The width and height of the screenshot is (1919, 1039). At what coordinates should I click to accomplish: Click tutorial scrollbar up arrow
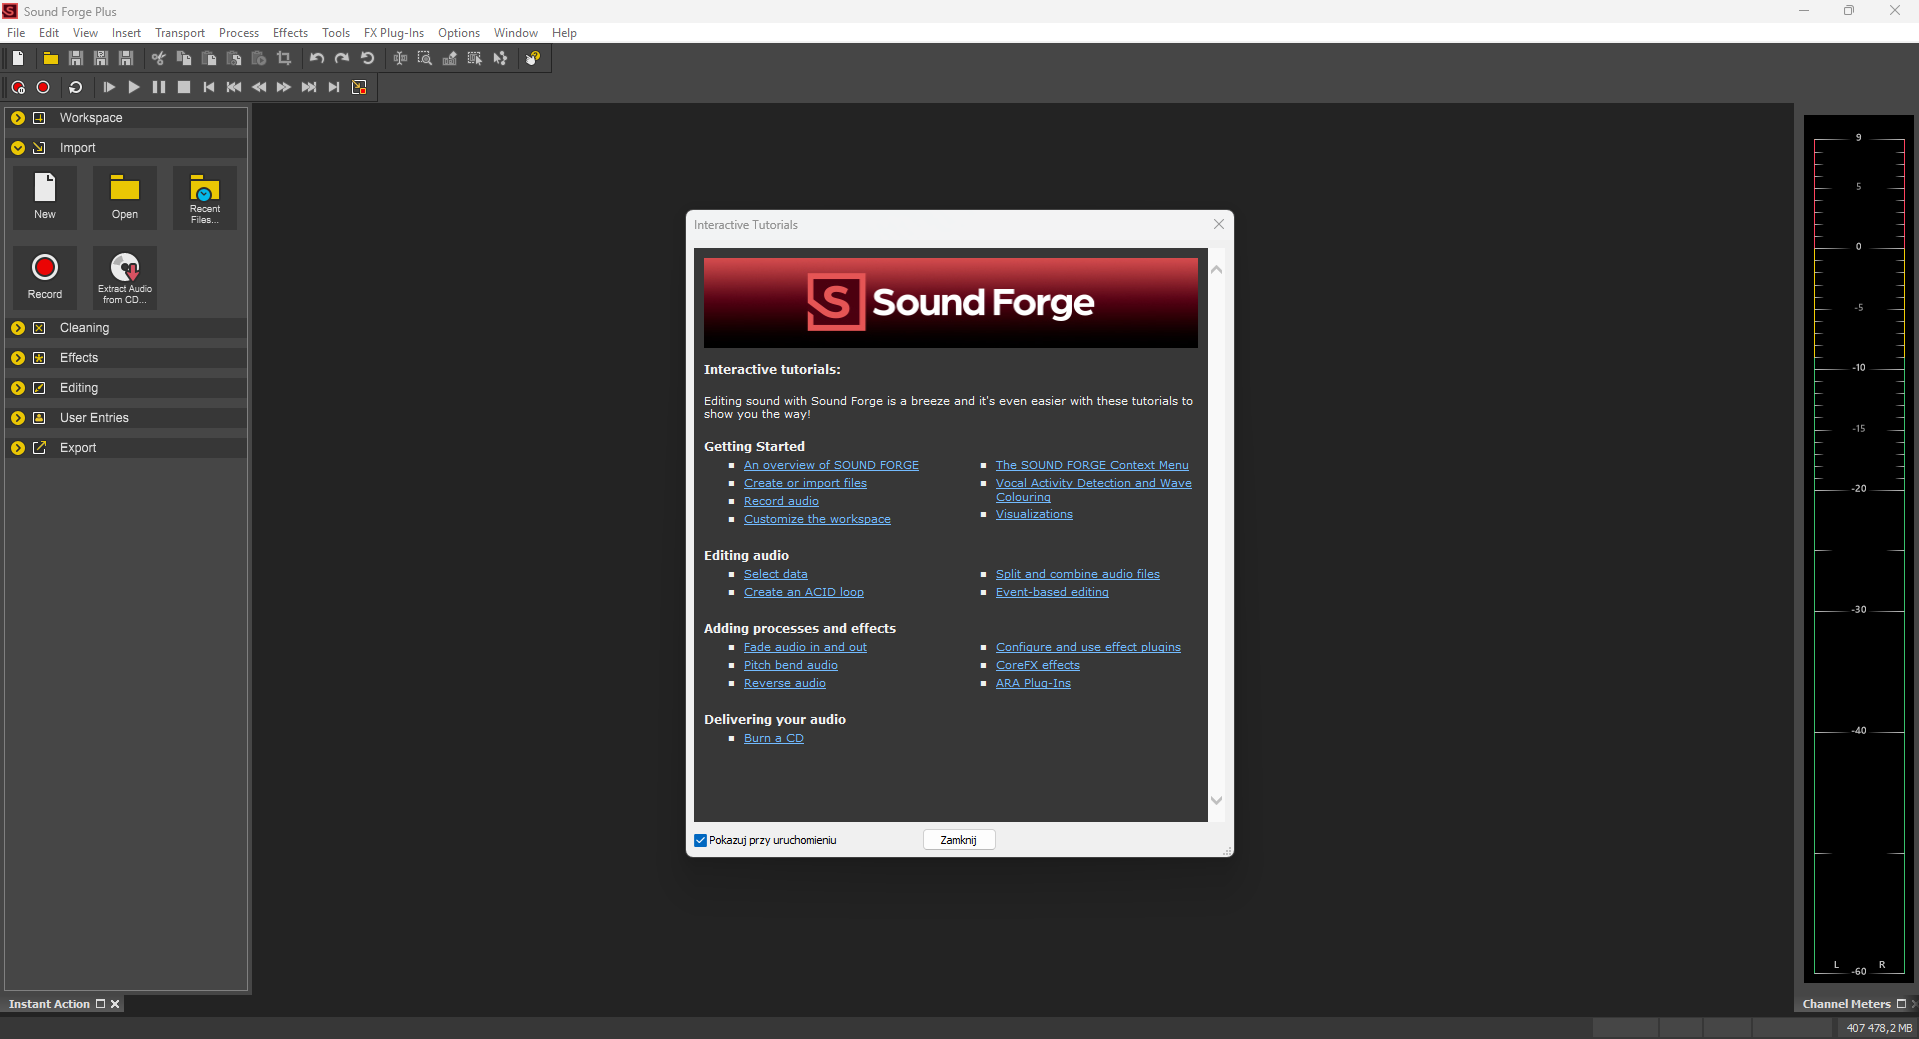tap(1217, 270)
